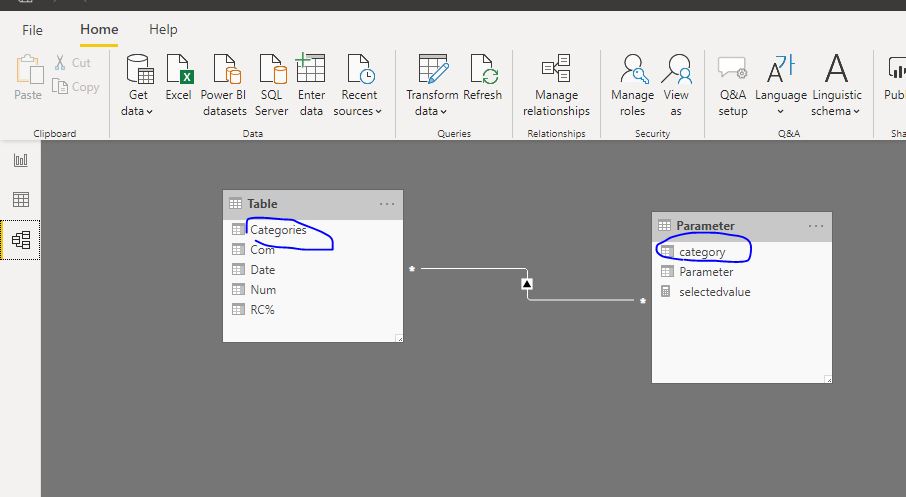Click resize handle of Parameter card
Image resolution: width=906 pixels, height=497 pixels.
coord(828,379)
